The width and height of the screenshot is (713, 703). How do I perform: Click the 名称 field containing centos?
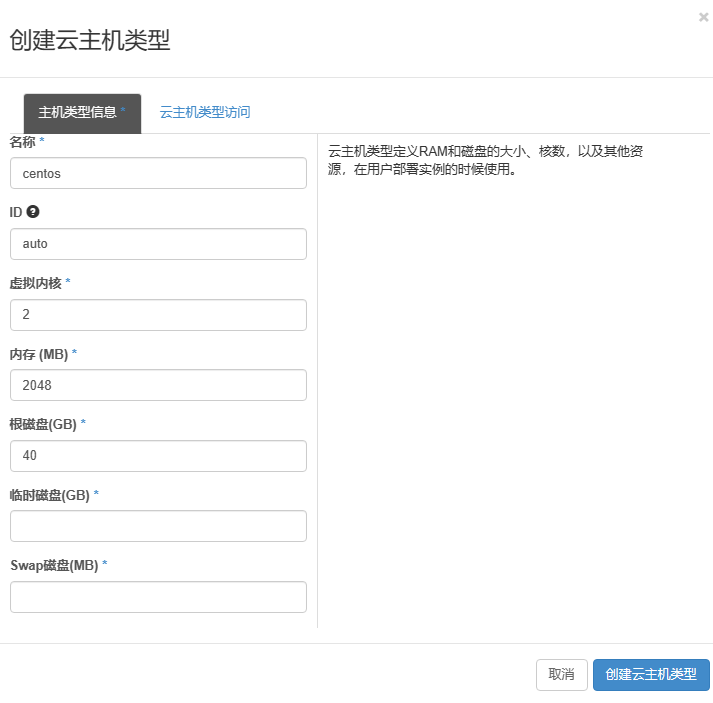click(158, 173)
